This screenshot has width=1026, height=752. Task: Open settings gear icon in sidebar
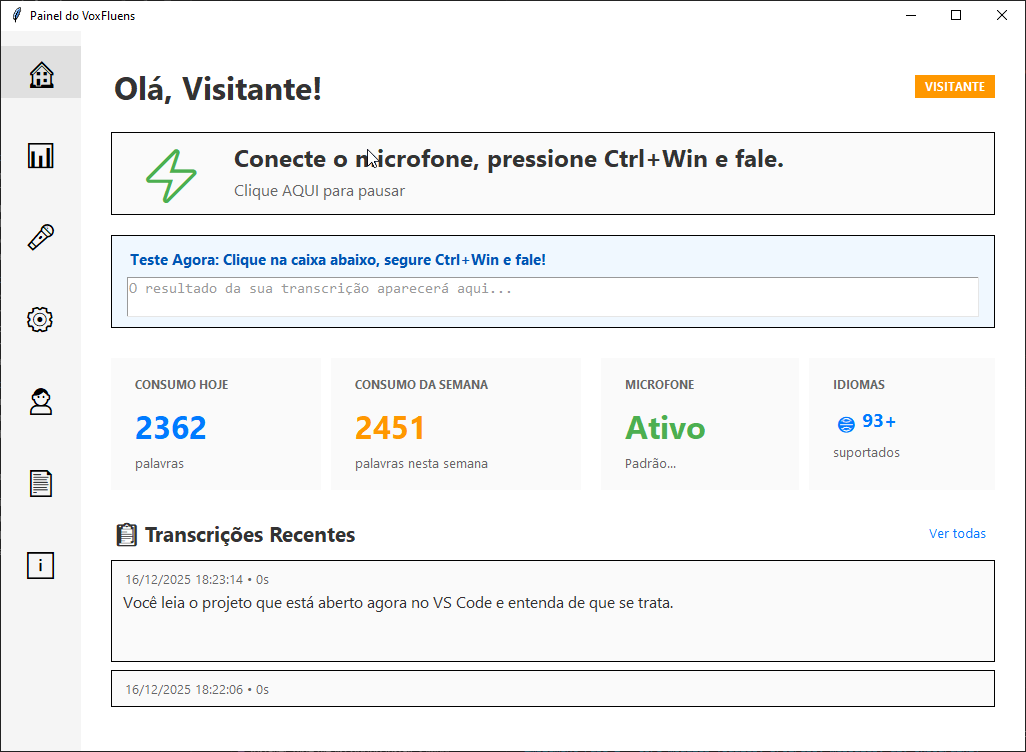41,320
